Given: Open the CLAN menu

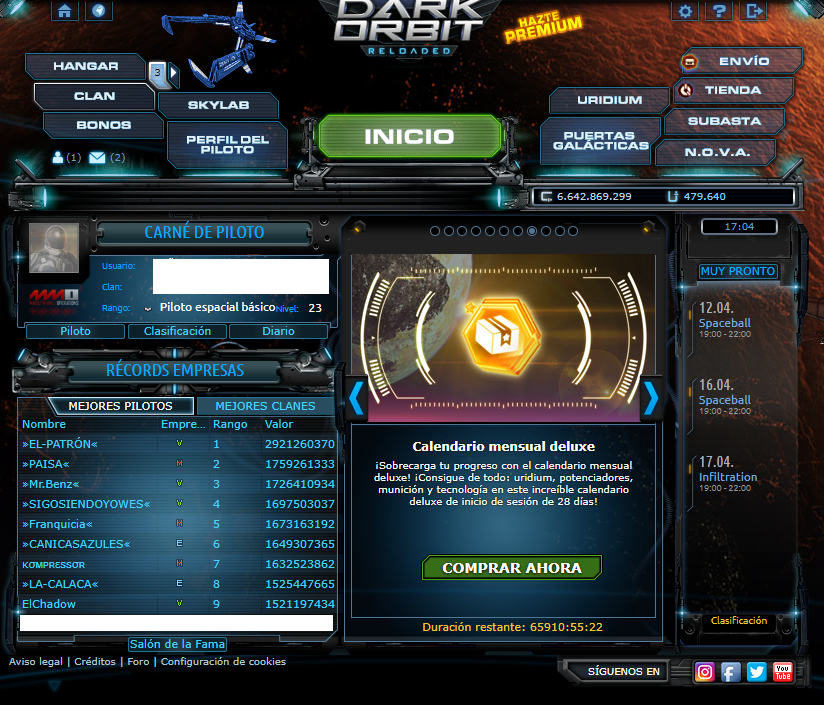Looking at the screenshot, I should click(x=95, y=96).
